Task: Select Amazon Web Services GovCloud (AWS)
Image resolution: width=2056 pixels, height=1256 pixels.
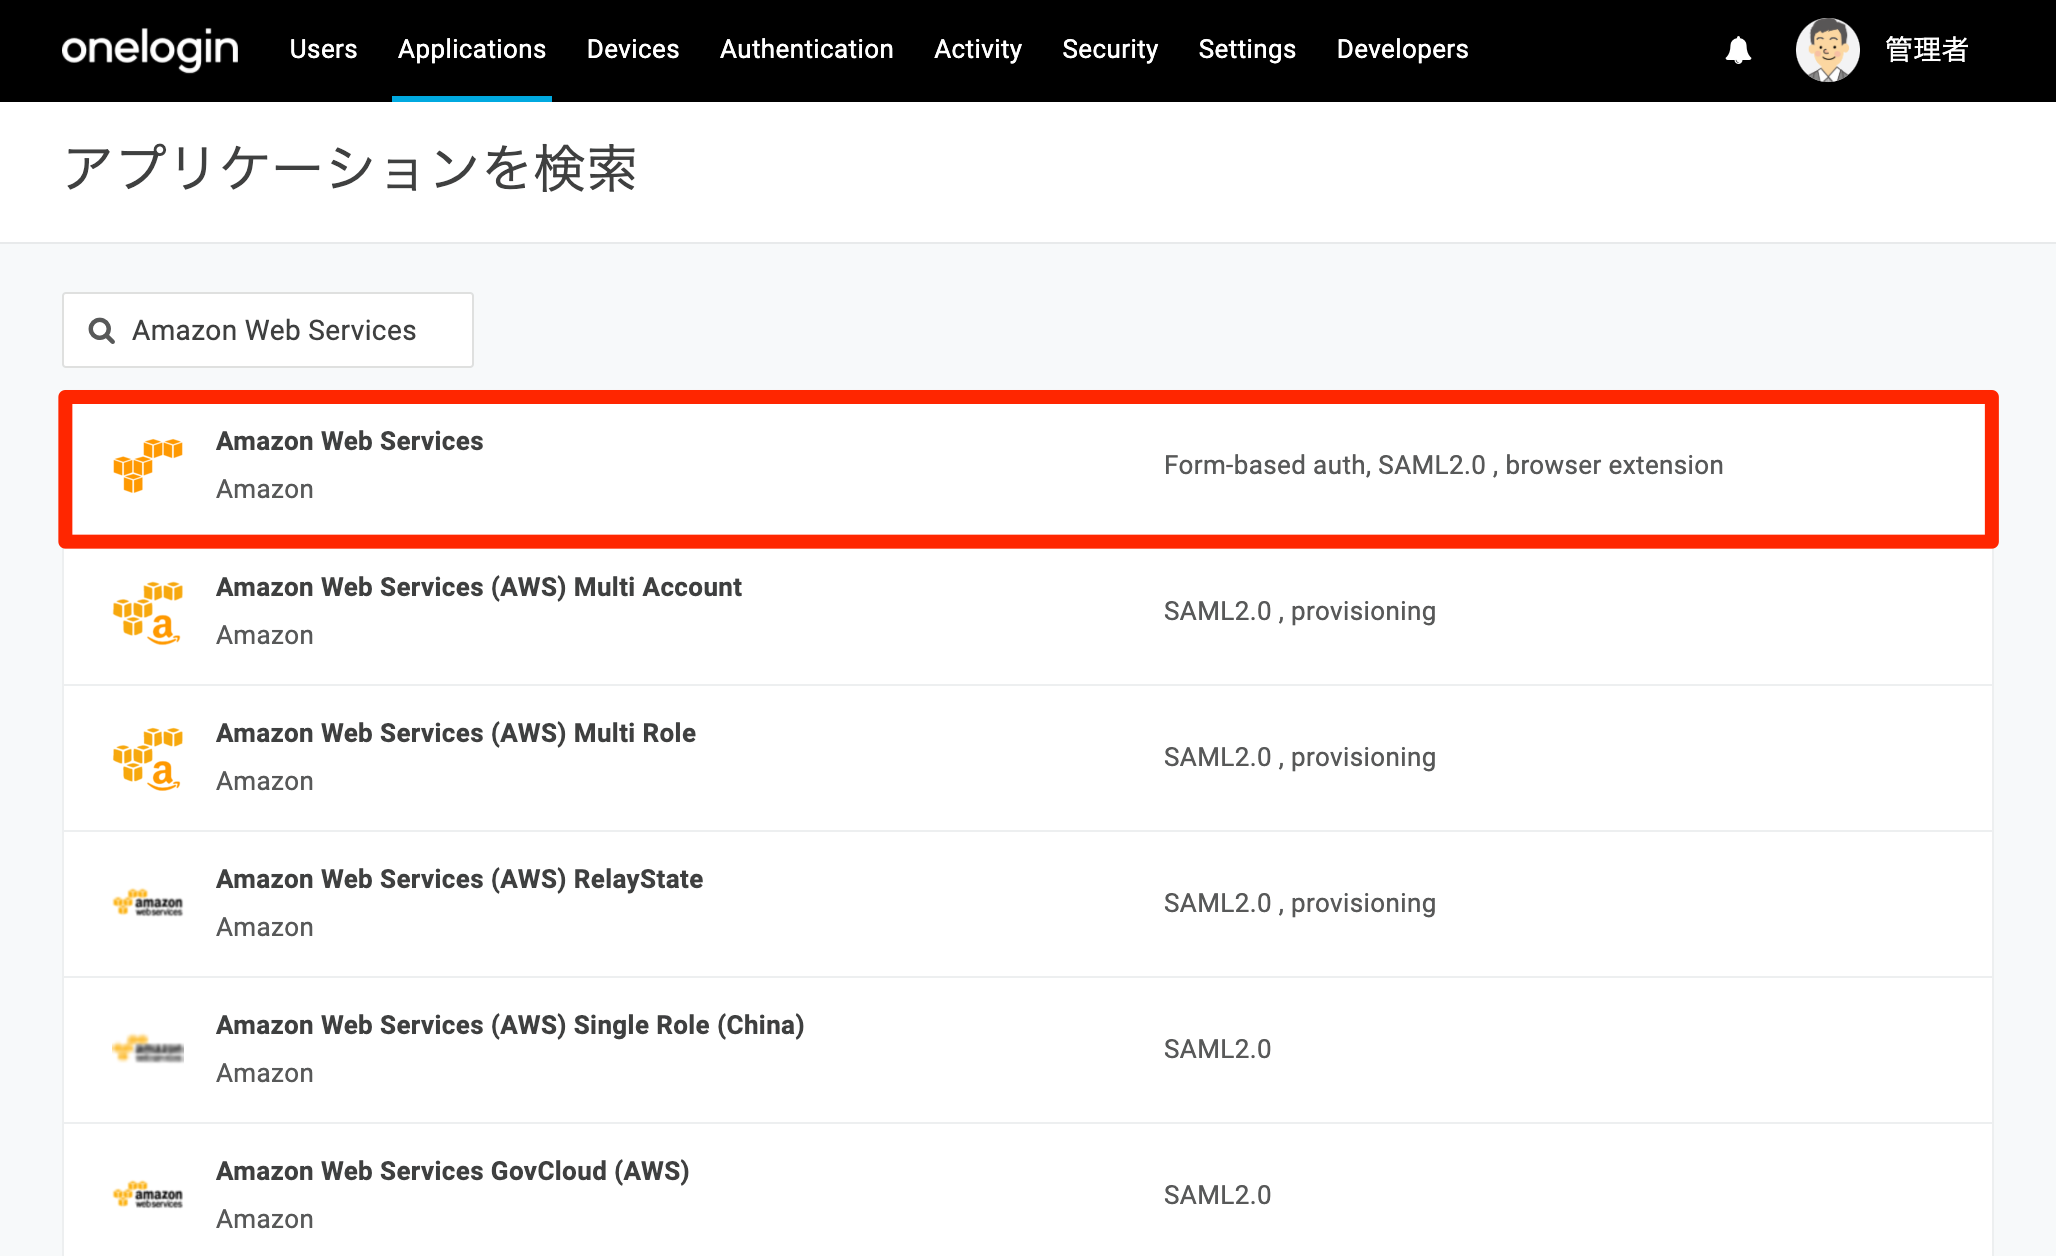Action: tap(1028, 1190)
